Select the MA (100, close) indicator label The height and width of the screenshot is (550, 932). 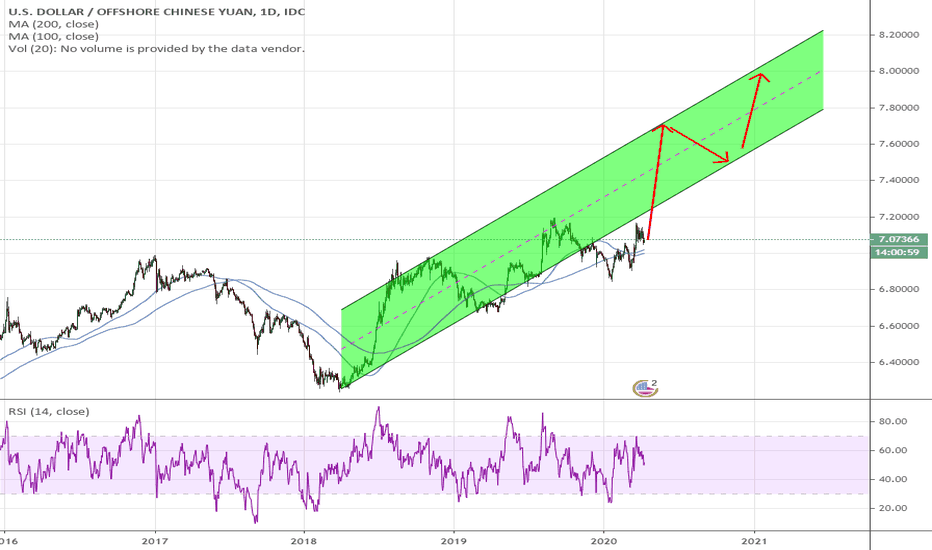(x=53, y=36)
